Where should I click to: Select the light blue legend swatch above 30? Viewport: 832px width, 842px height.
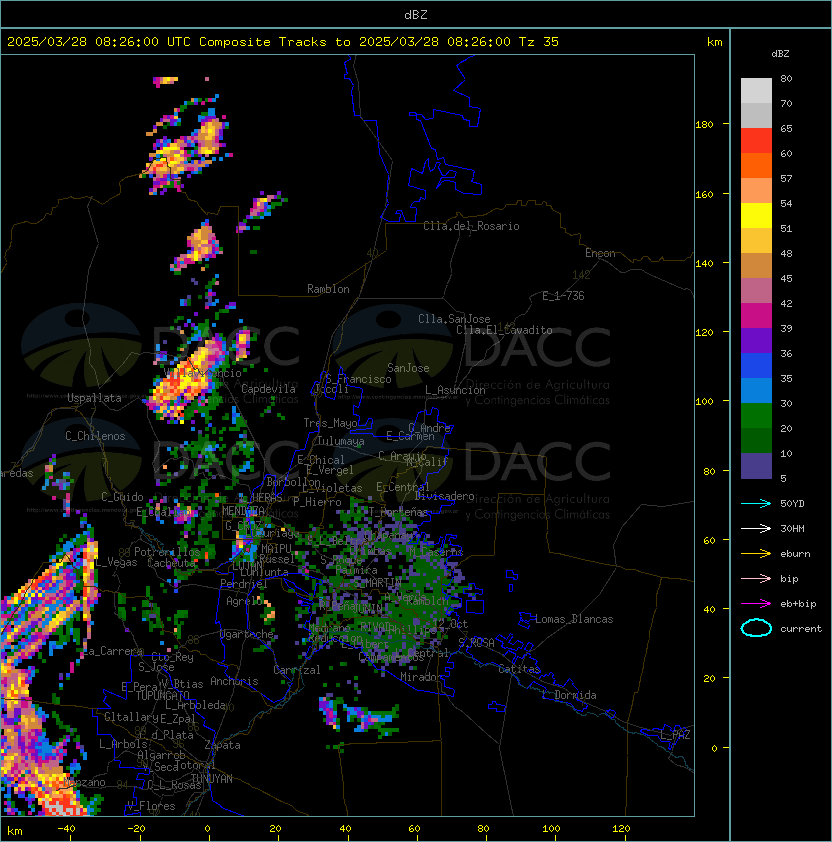coord(756,390)
